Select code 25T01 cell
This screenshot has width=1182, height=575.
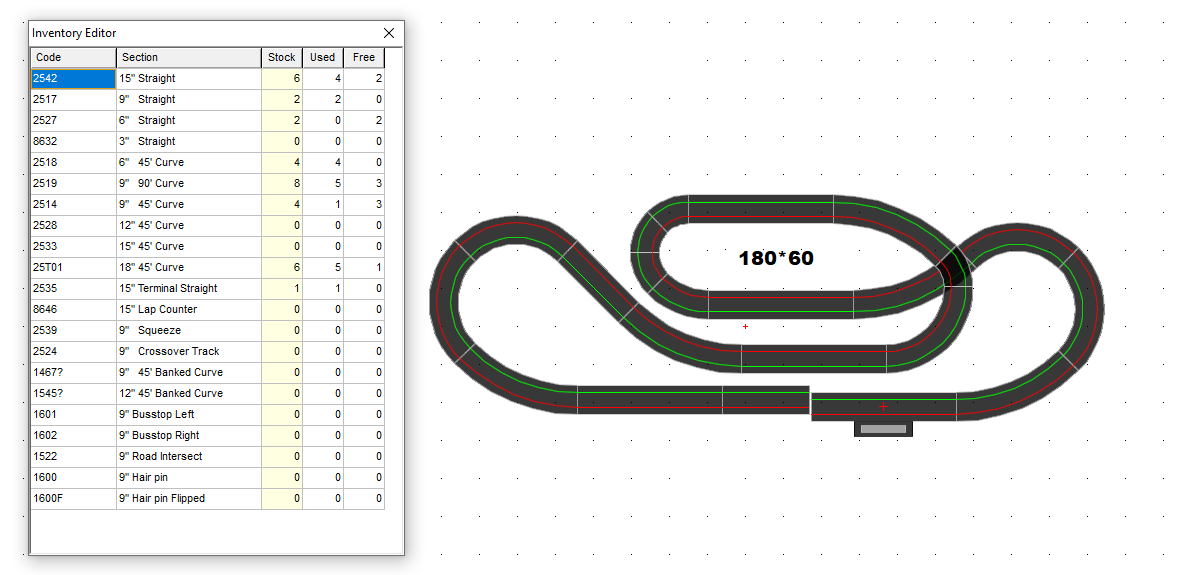click(73, 268)
